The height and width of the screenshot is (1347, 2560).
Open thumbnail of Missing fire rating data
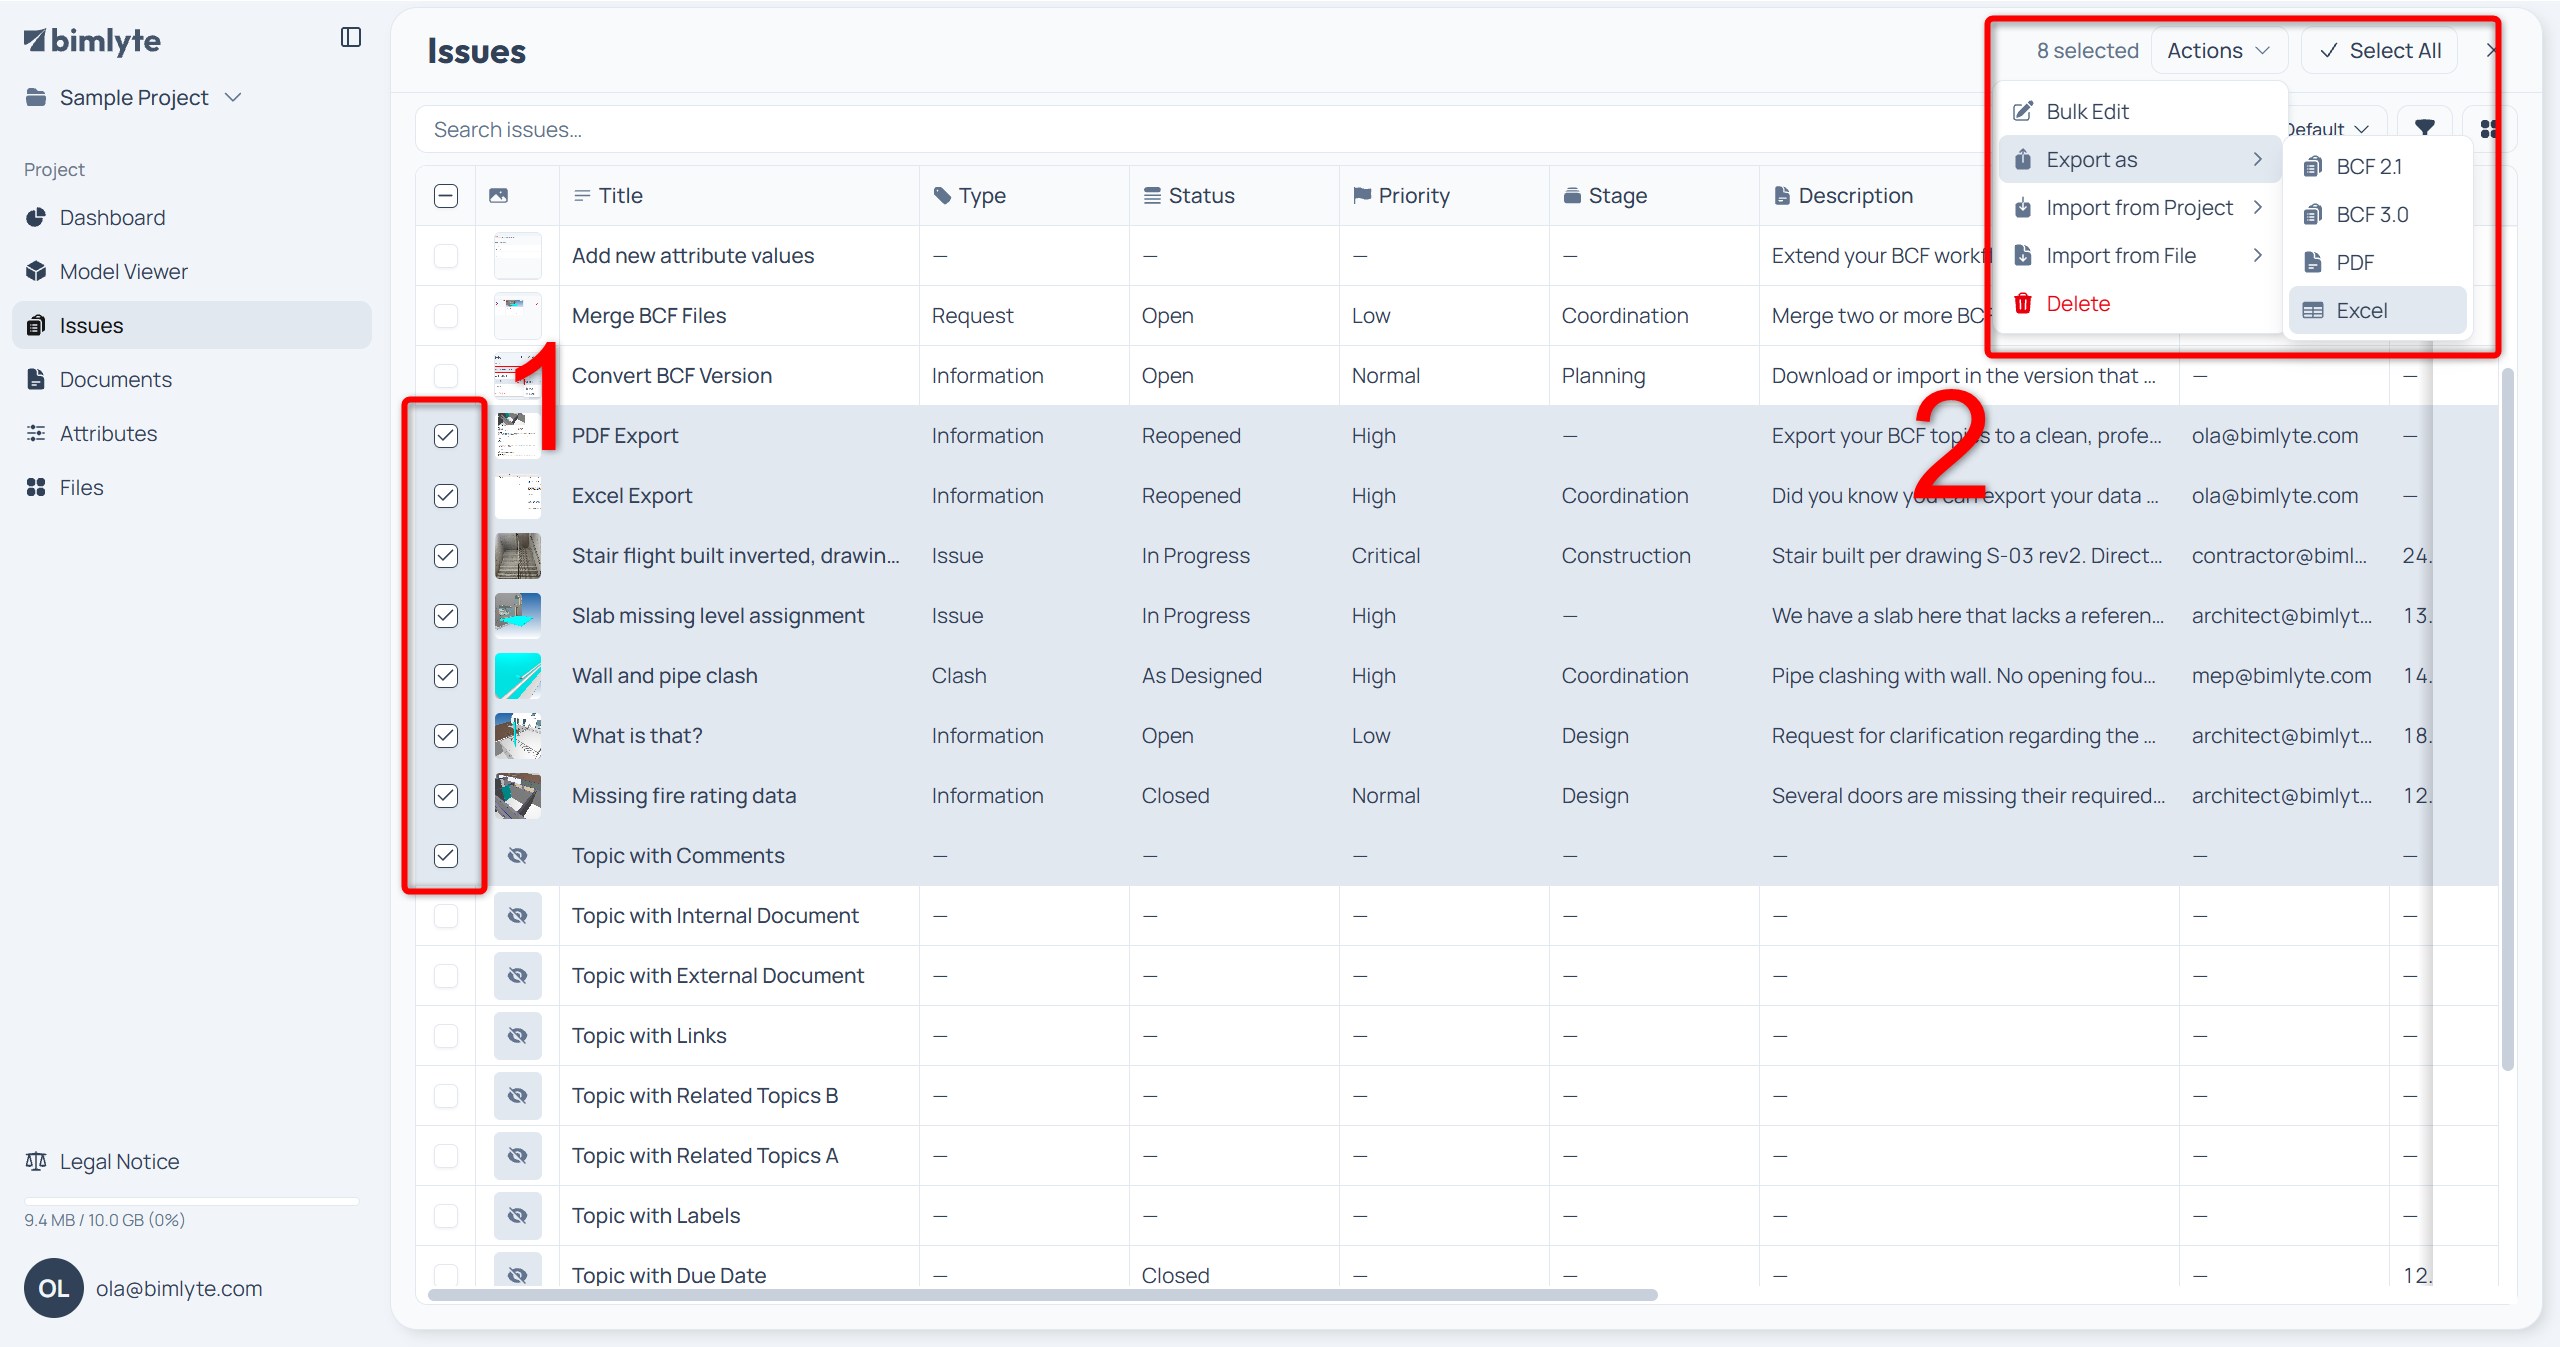pyautogui.click(x=517, y=796)
